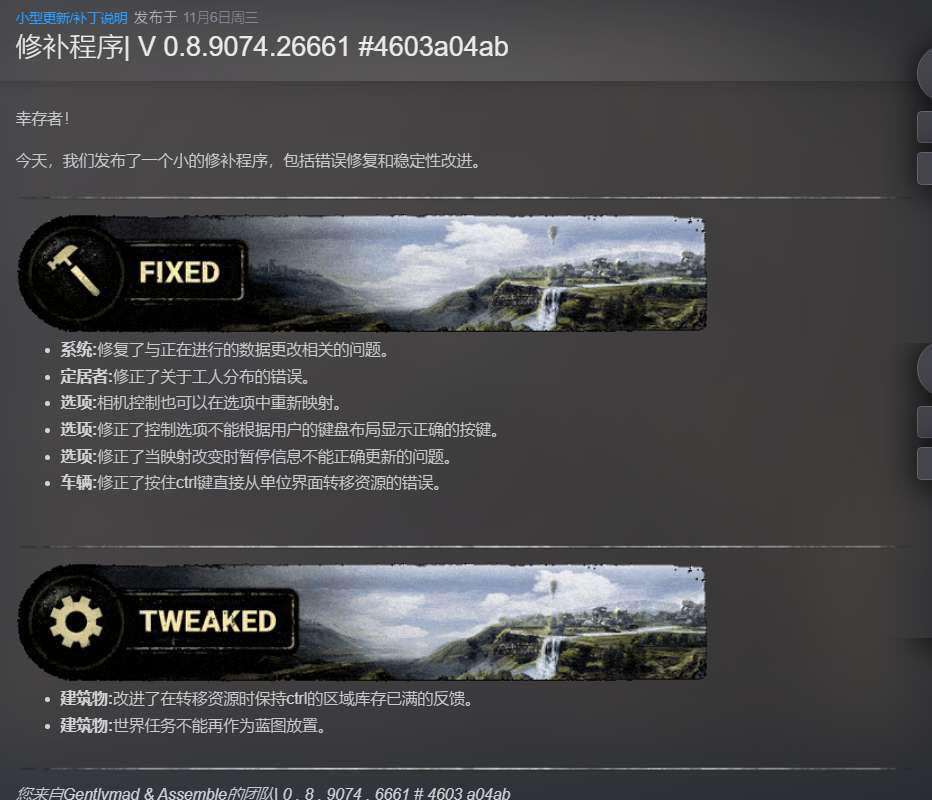The image size is (932, 800).
Task: Select the 定居者: worker distribution fix entry
Action: click(x=185, y=376)
